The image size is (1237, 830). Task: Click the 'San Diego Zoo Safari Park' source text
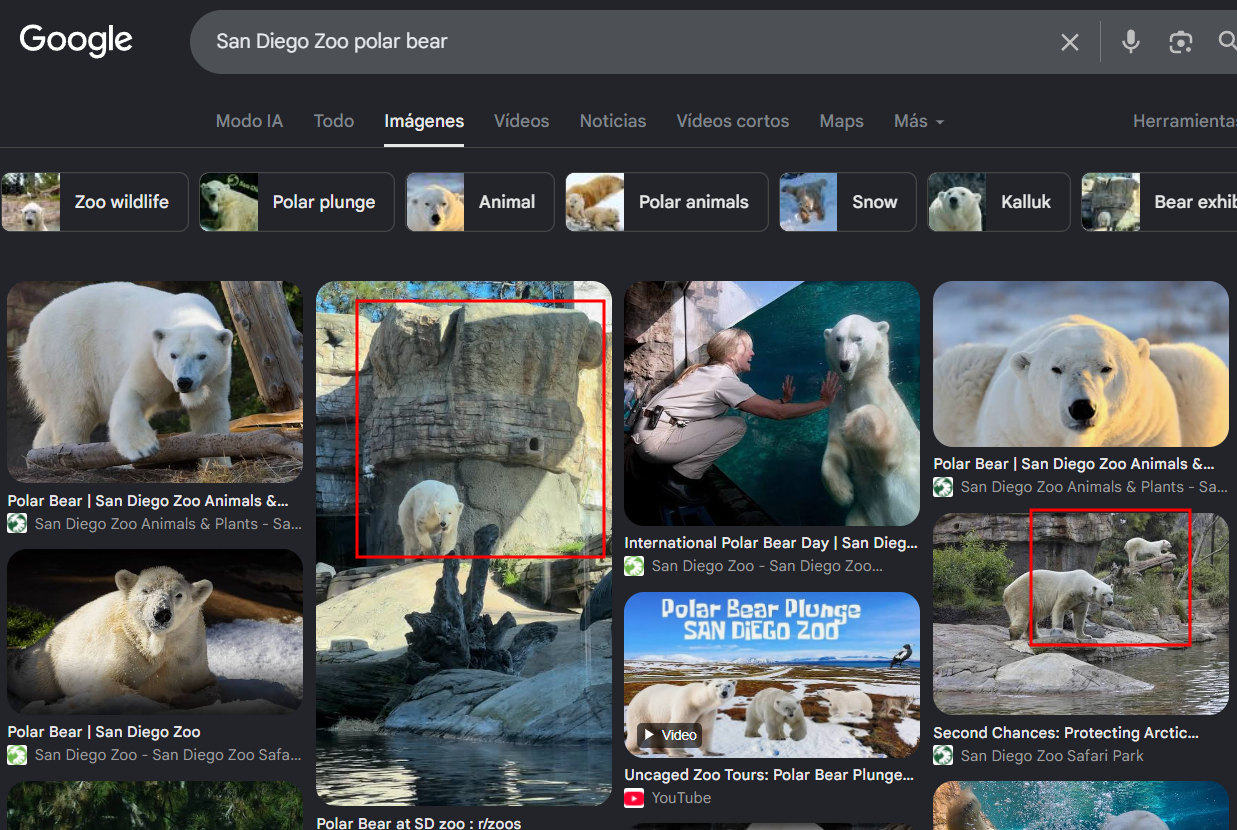[x=1052, y=756]
